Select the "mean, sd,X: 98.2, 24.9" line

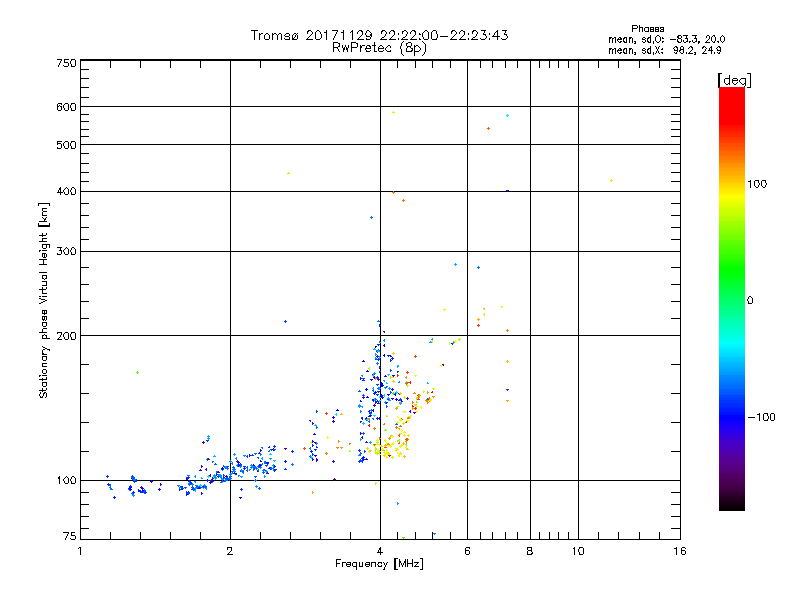(x=664, y=50)
